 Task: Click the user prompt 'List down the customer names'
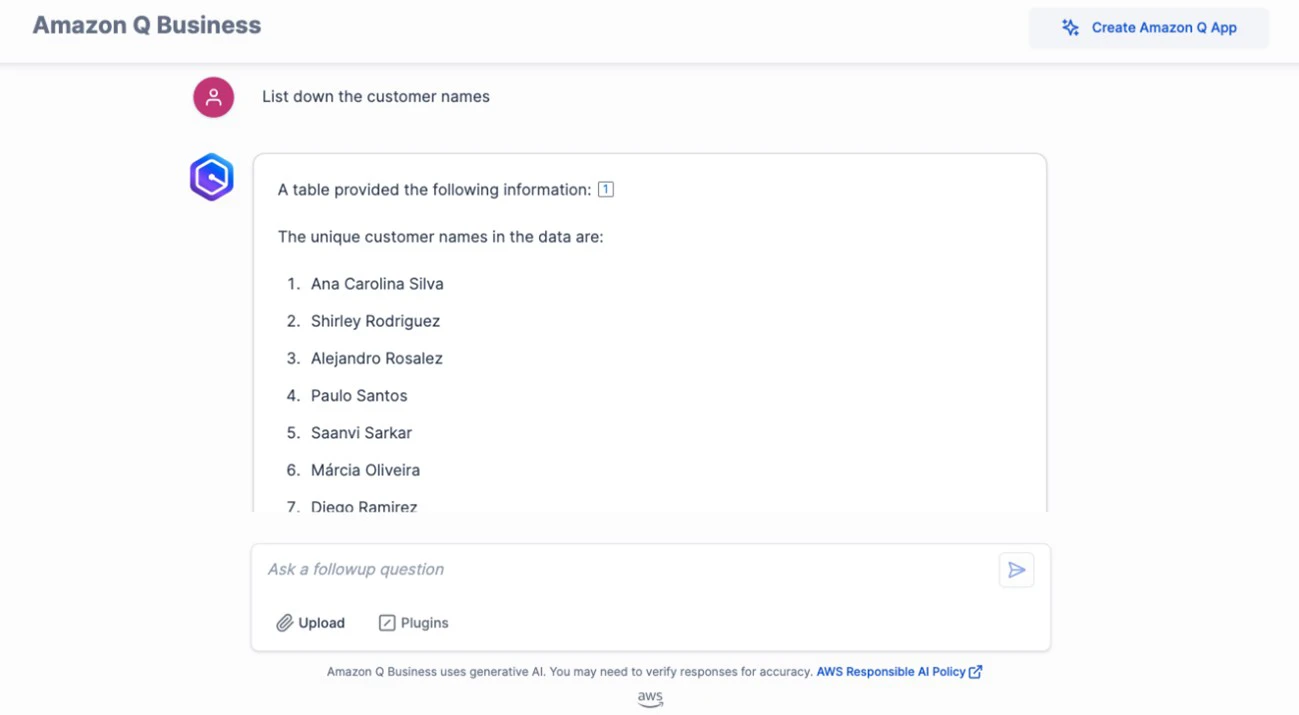(376, 97)
